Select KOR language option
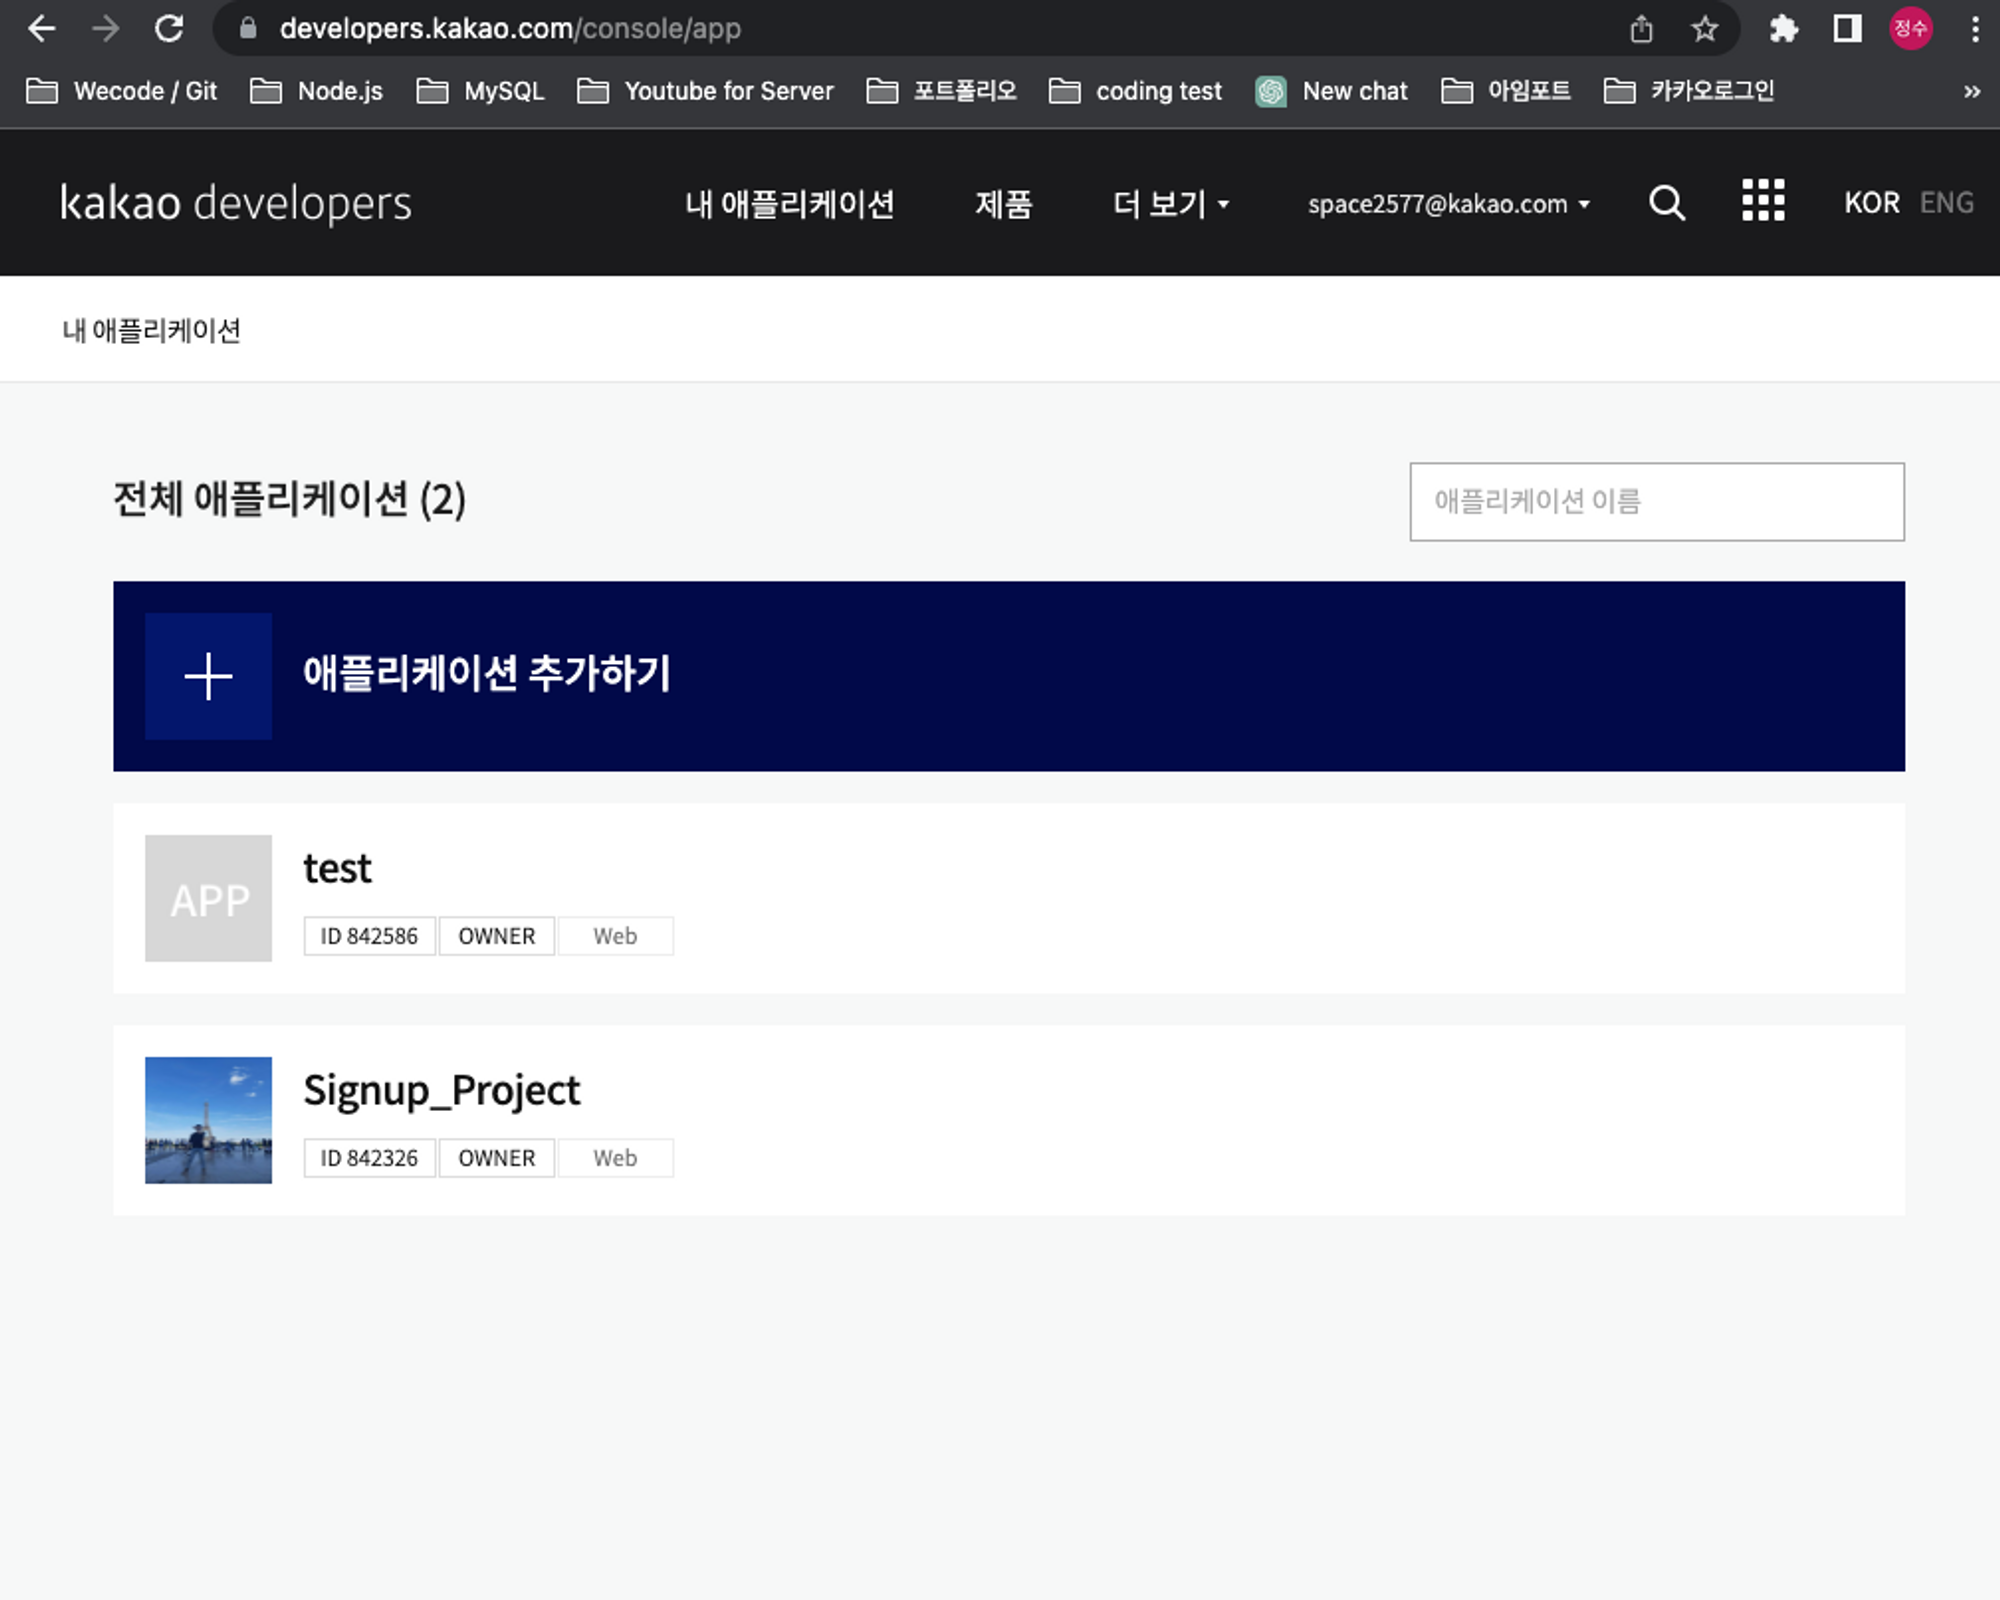The height and width of the screenshot is (1600, 2000). 1871,203
